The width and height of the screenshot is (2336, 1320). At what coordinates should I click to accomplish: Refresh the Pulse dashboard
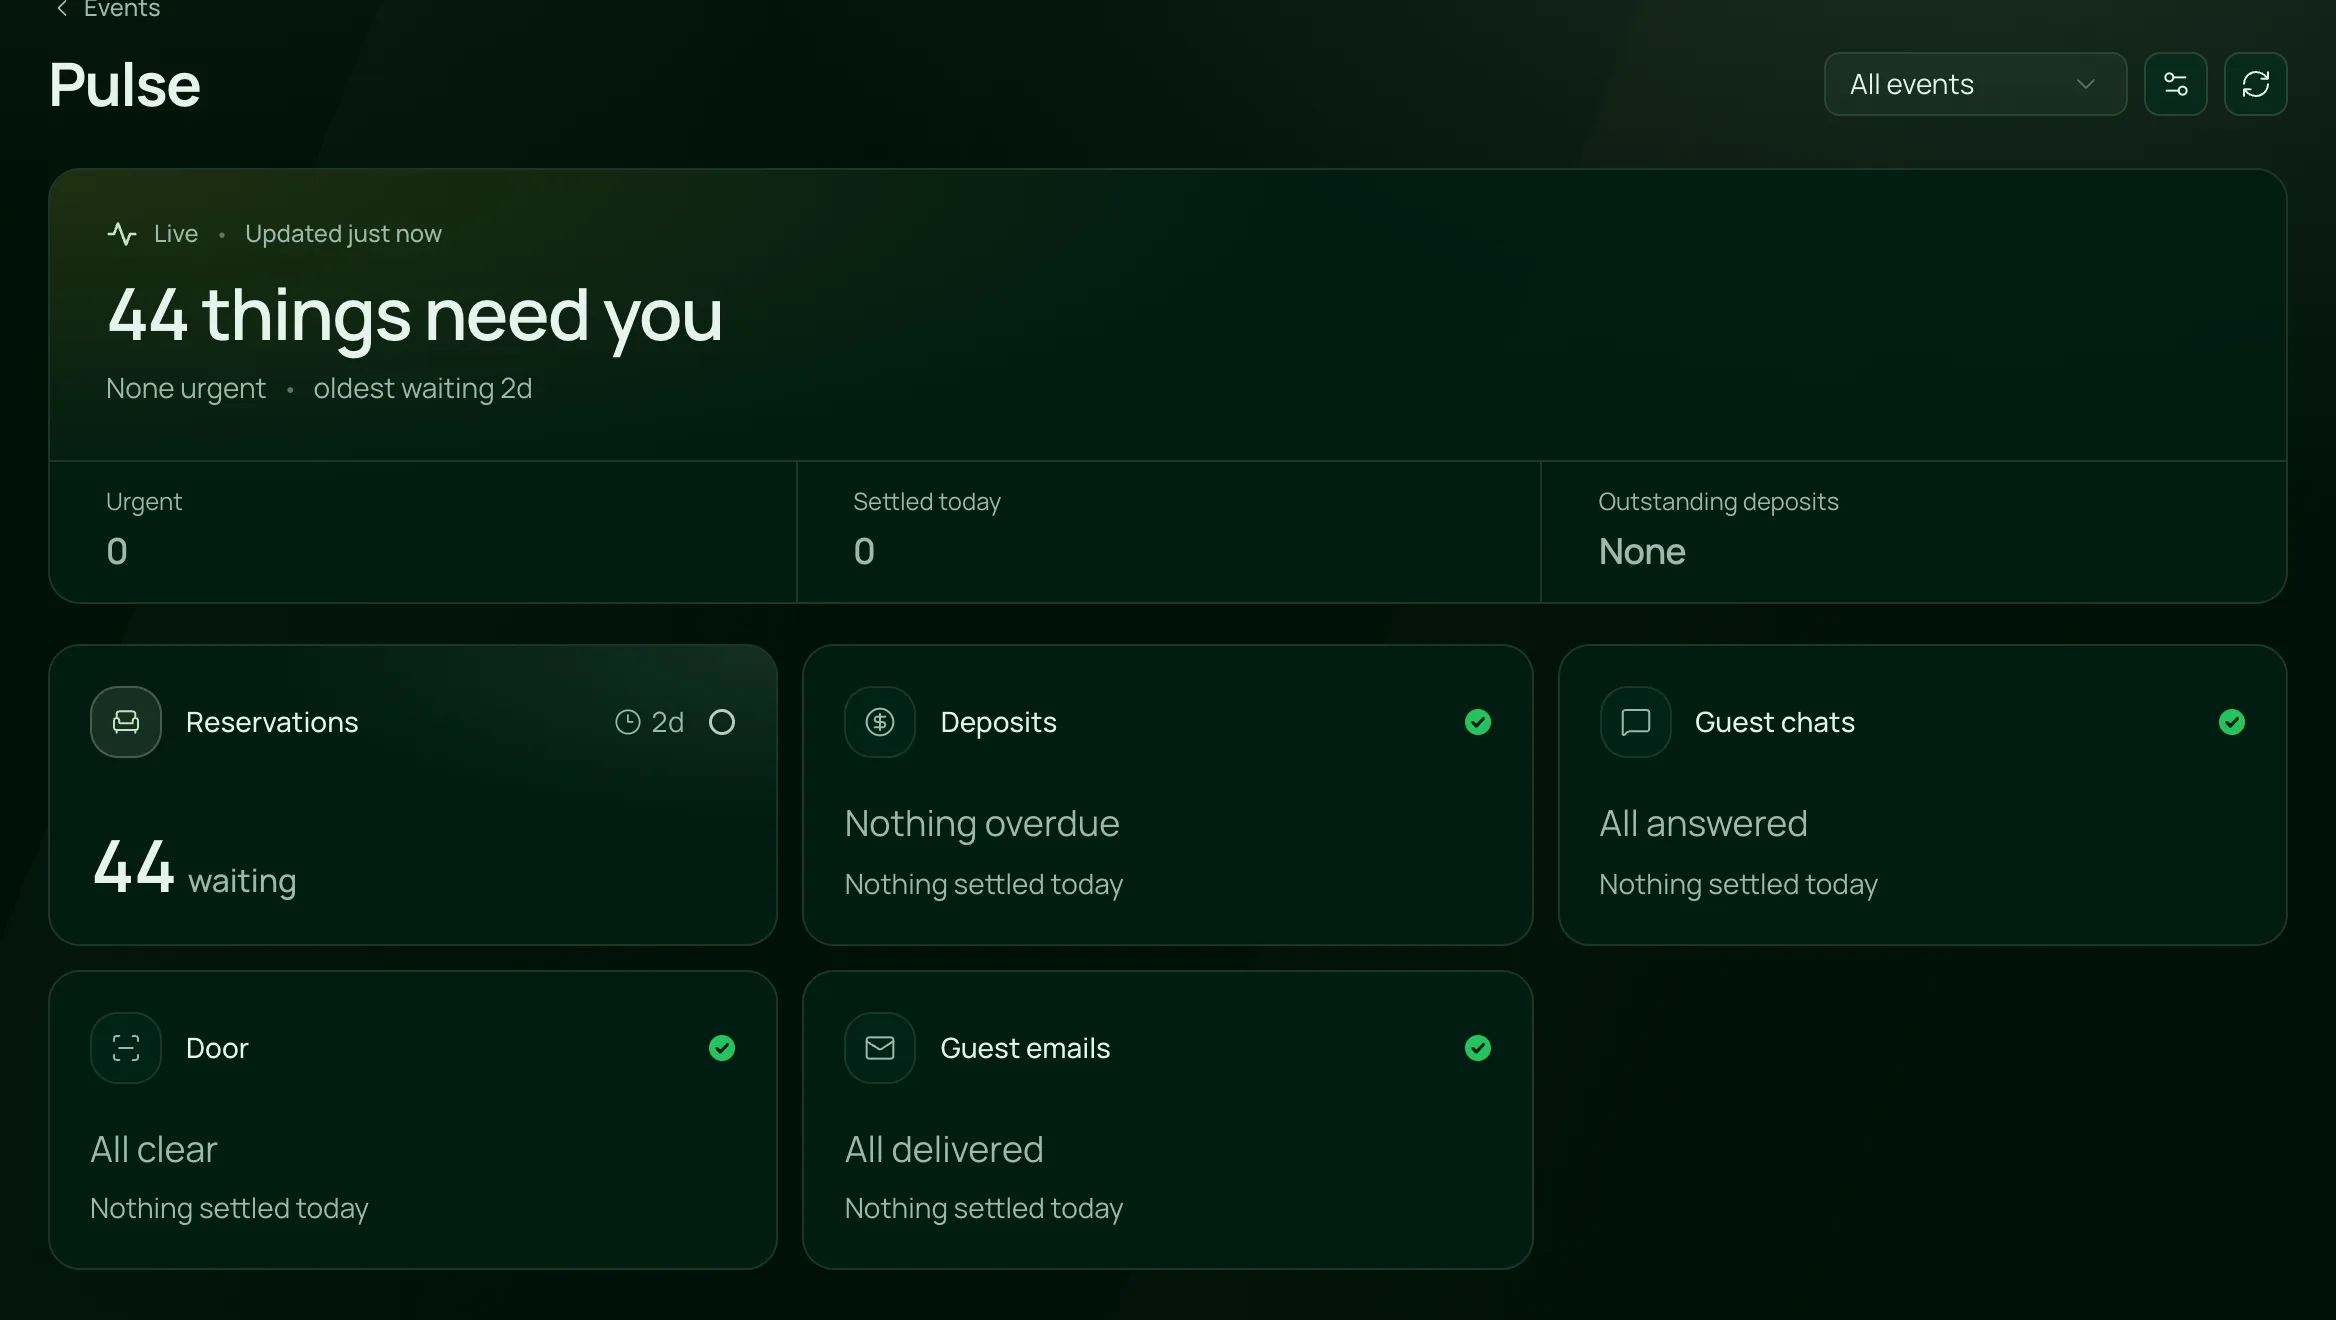pos(2255,84)
